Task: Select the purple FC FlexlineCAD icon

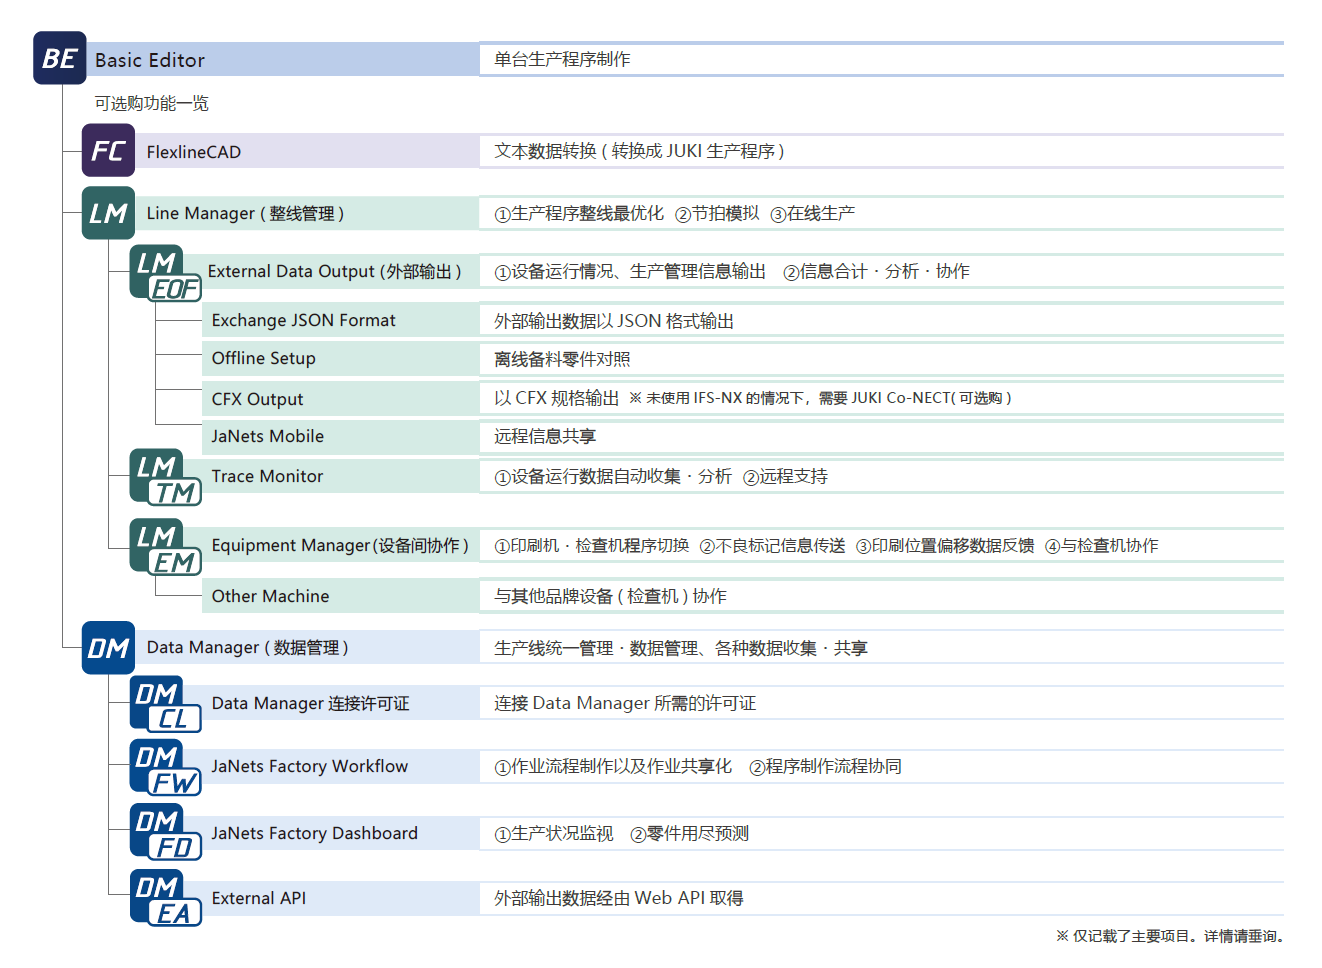Action: [108, 151]
